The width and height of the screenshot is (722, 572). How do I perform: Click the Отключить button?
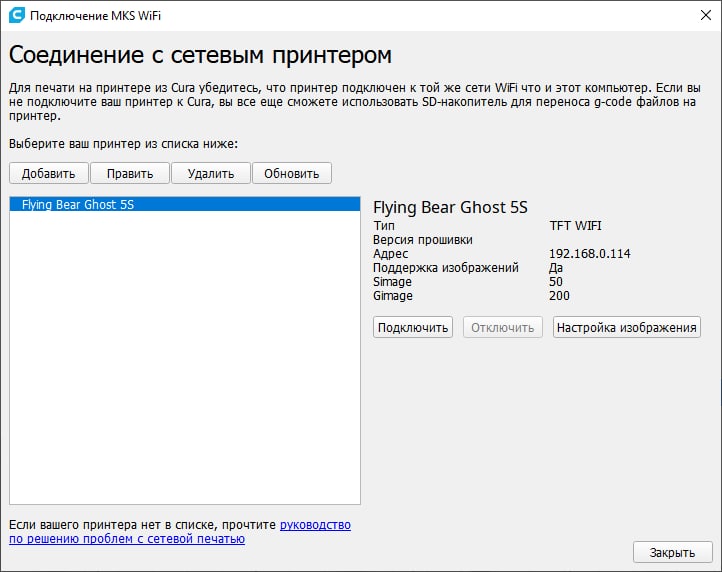pos(502,327)
